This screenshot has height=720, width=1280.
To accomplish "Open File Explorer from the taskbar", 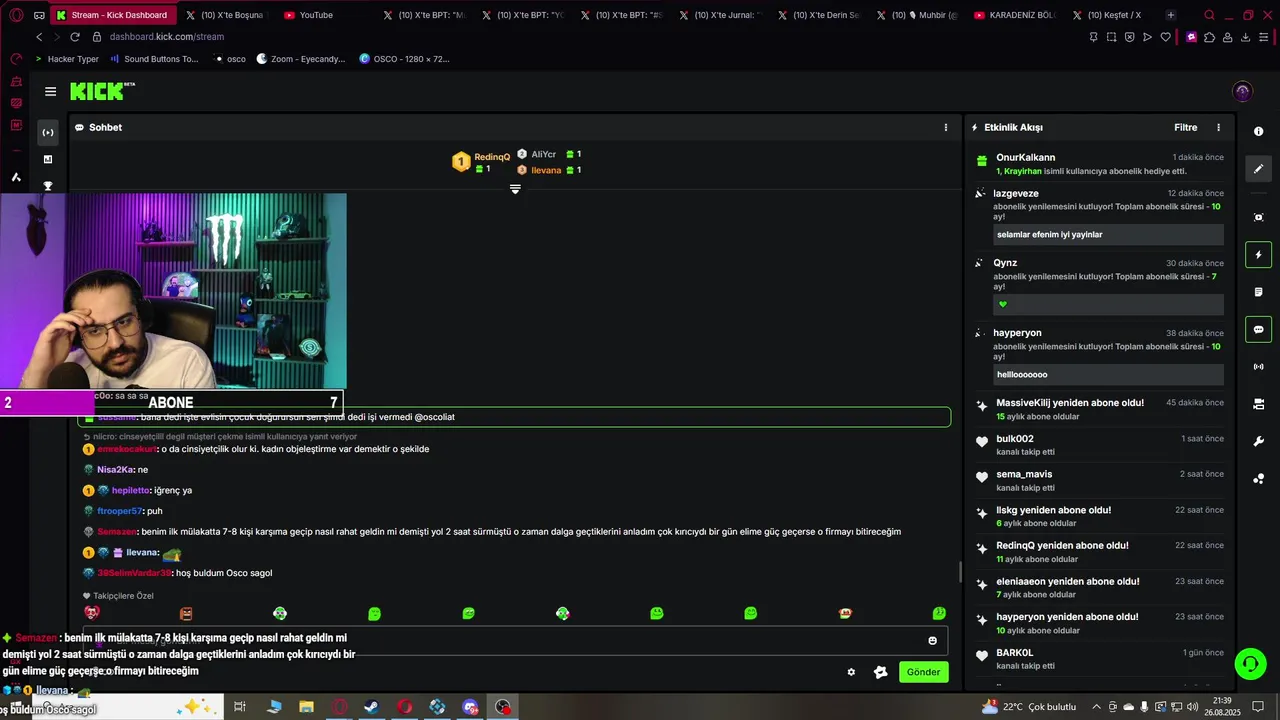I will coord(306,707).
